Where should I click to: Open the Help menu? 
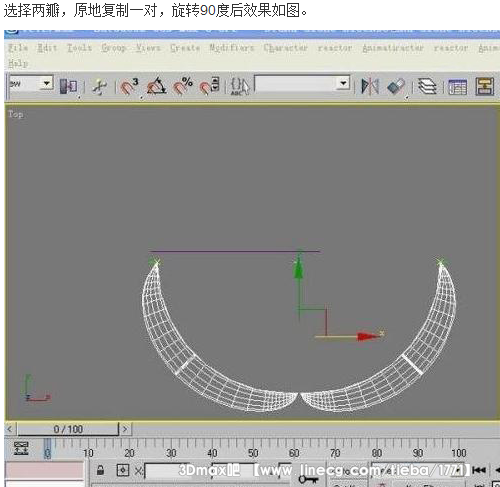(18, 63)
